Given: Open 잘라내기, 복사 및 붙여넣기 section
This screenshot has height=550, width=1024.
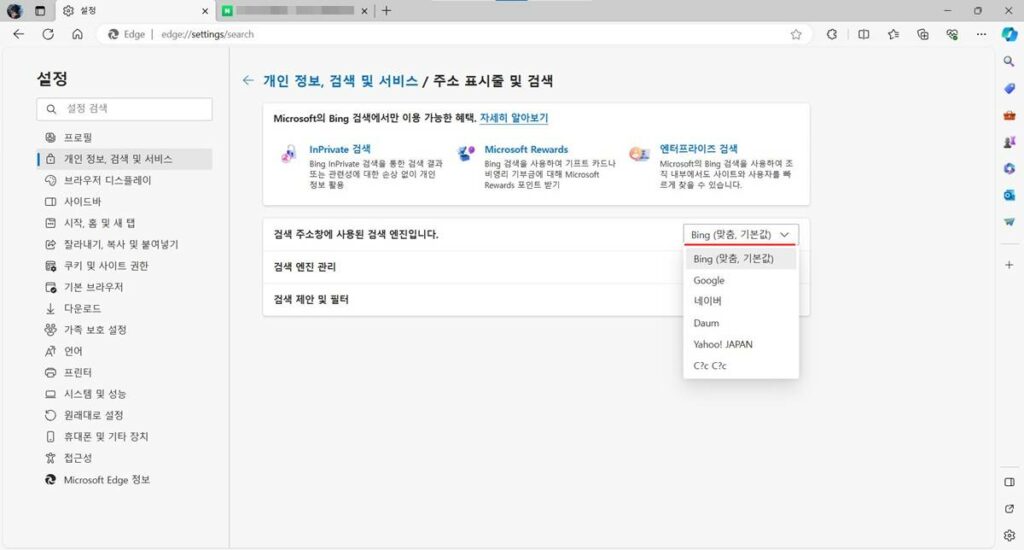Looking at the screenshot, I should pos(125,244).
